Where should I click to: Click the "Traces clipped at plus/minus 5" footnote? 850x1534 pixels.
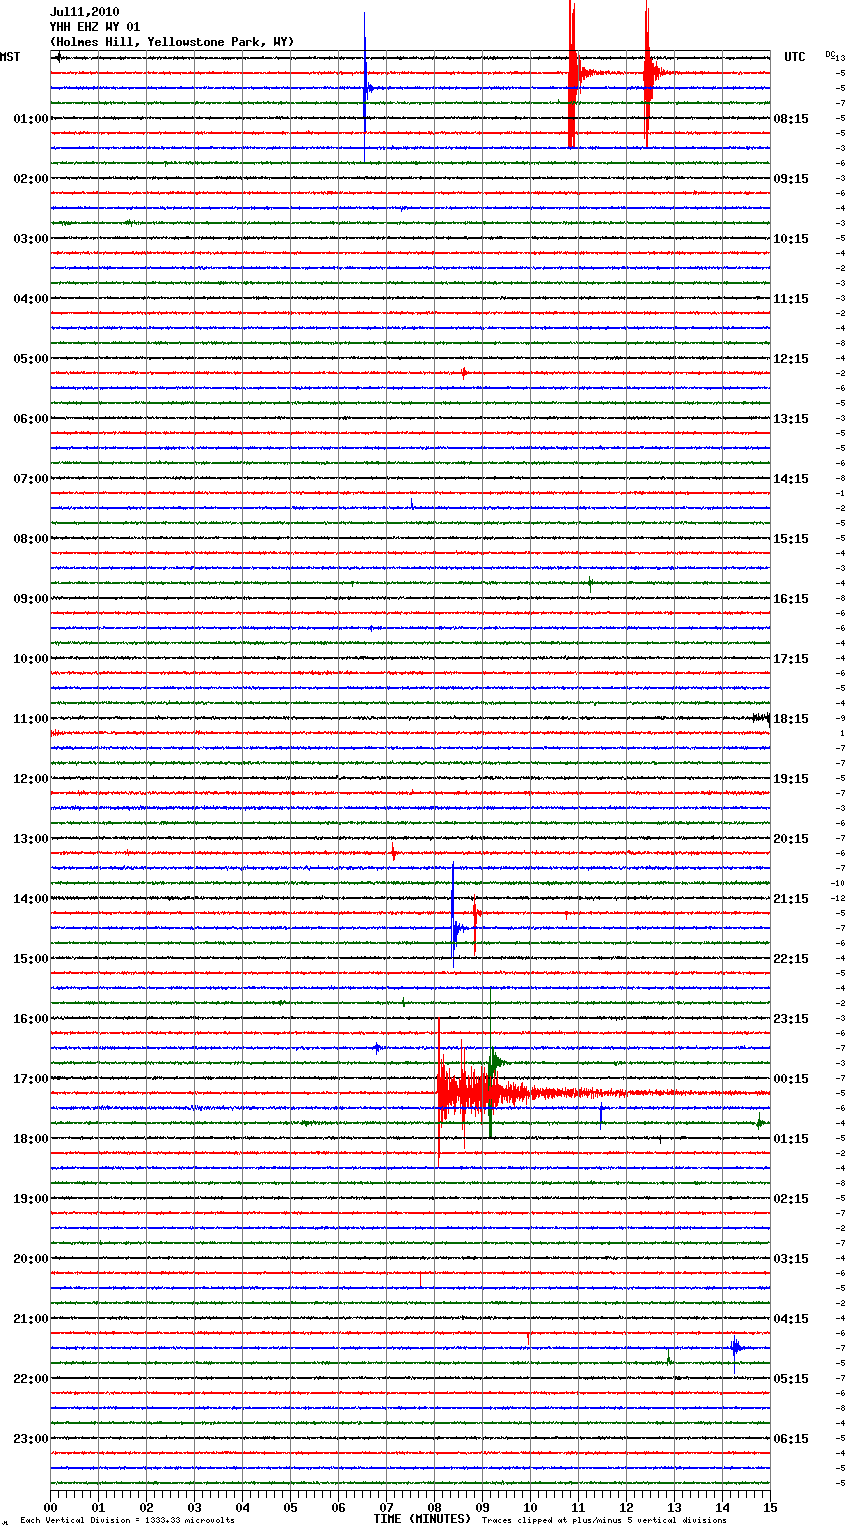click(604, 1520)
